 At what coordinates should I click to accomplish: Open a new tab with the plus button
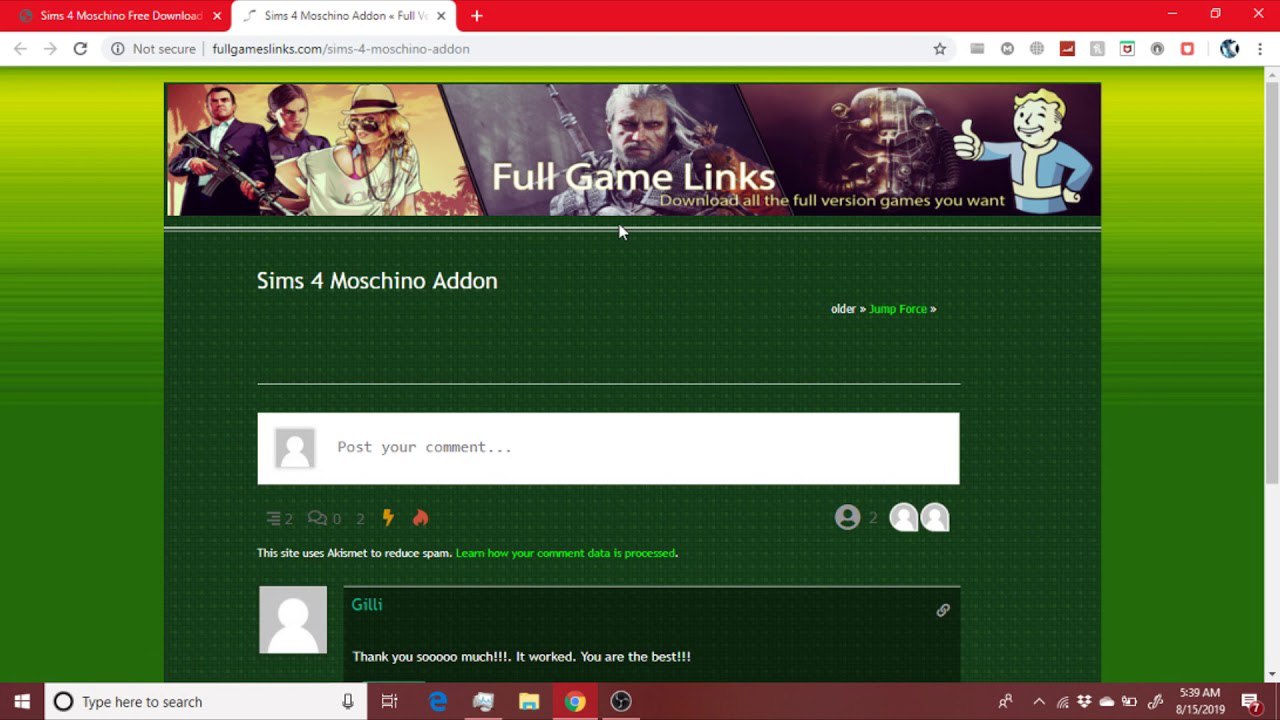tap(477, 16)
